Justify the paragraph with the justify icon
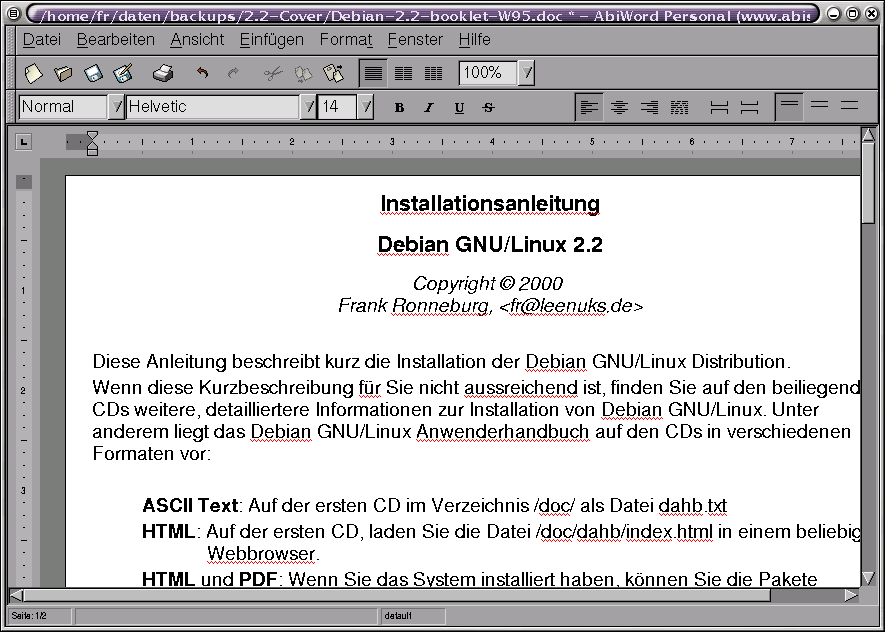Image resolution: width=885 pixels, height=632 pixels. pyautogui.click(x=679, y=107)
